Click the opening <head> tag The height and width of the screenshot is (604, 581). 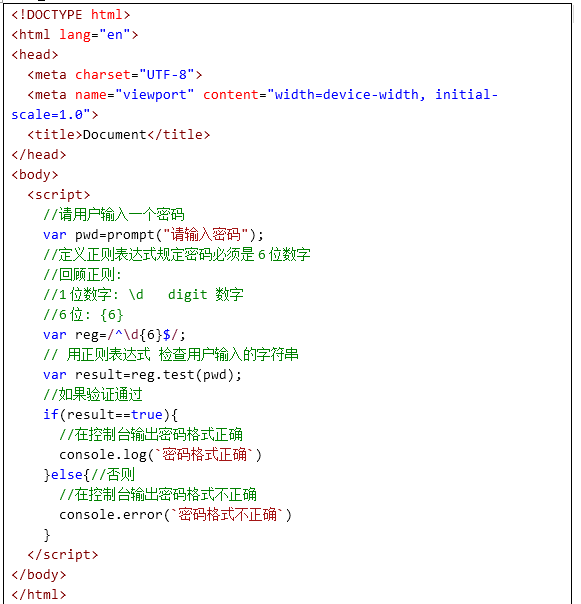tap(35, 55)
